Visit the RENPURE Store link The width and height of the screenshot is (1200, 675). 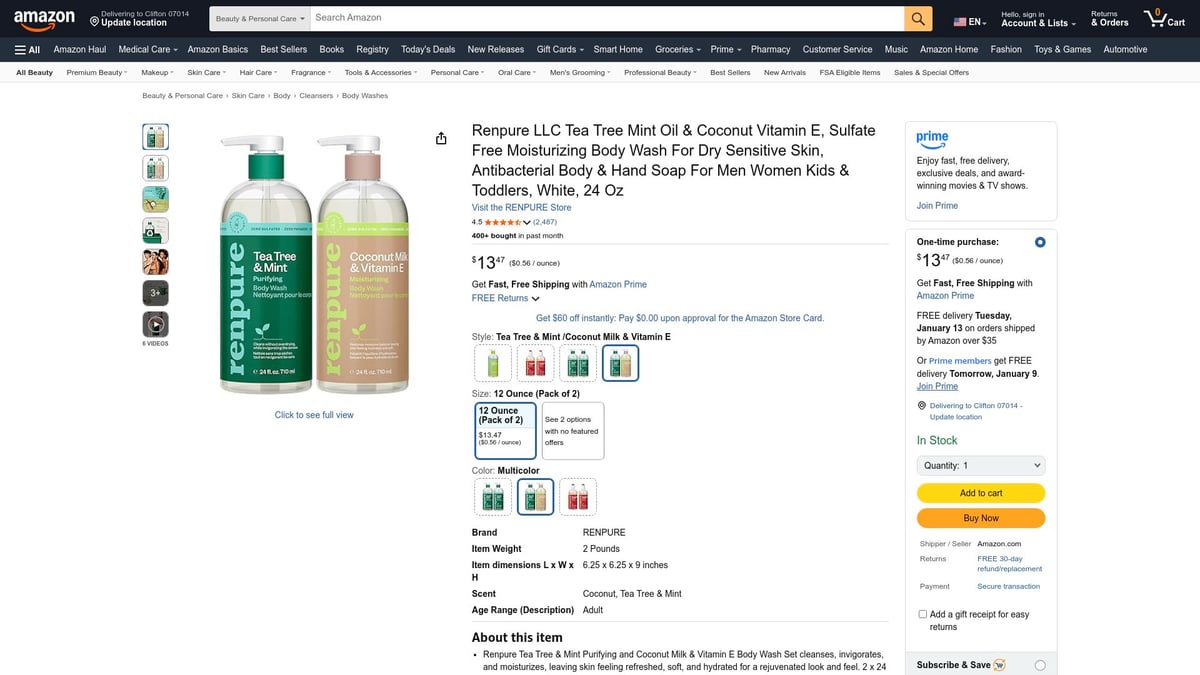click(521, 207)
